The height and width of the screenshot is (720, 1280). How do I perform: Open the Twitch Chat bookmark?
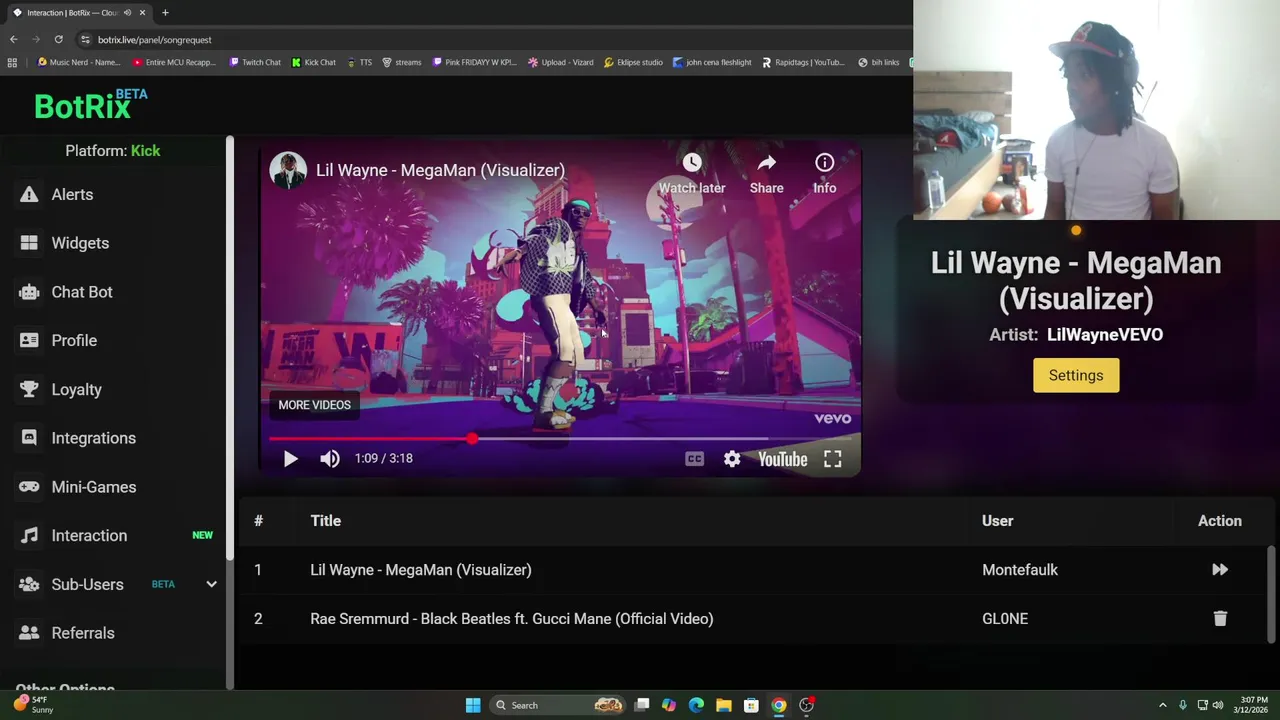pos(255,62)
